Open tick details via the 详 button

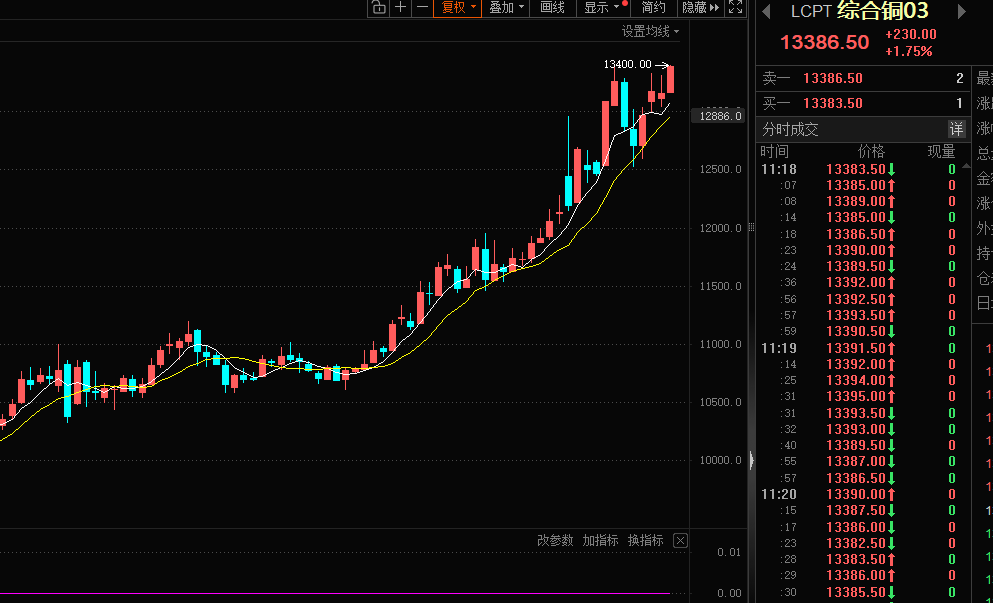point(956,129)
